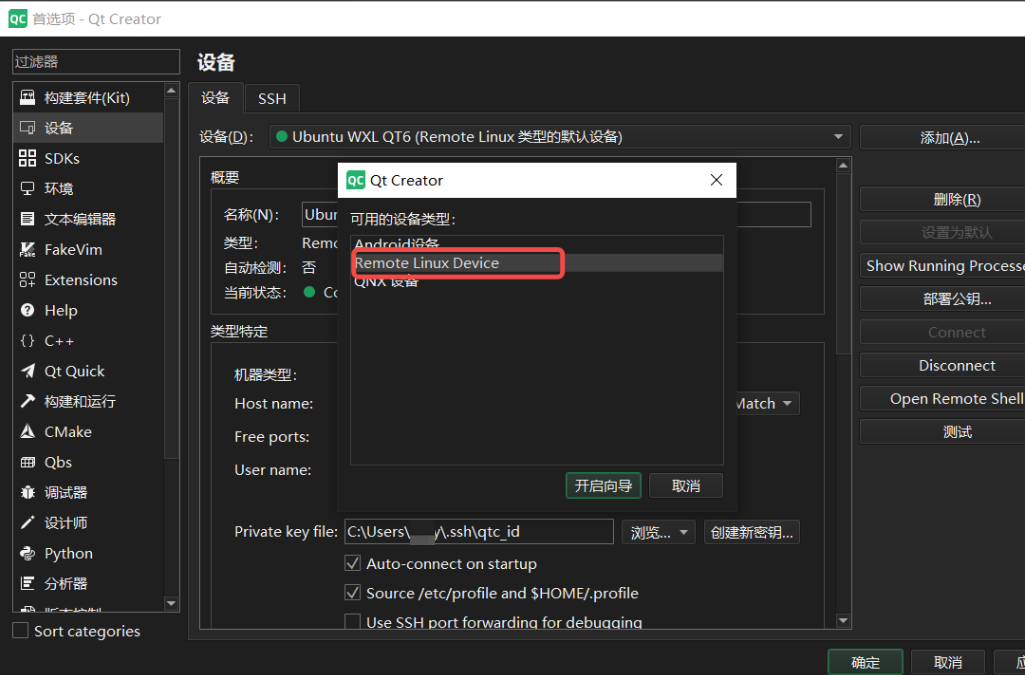Toggle Auto-connect on startup checkbox
Screen dimensions: 1025x675
[x=352, y=563]
